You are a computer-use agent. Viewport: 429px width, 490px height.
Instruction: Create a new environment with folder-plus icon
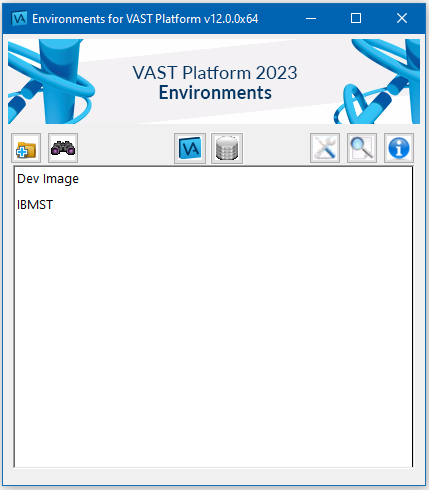(26, 148)
